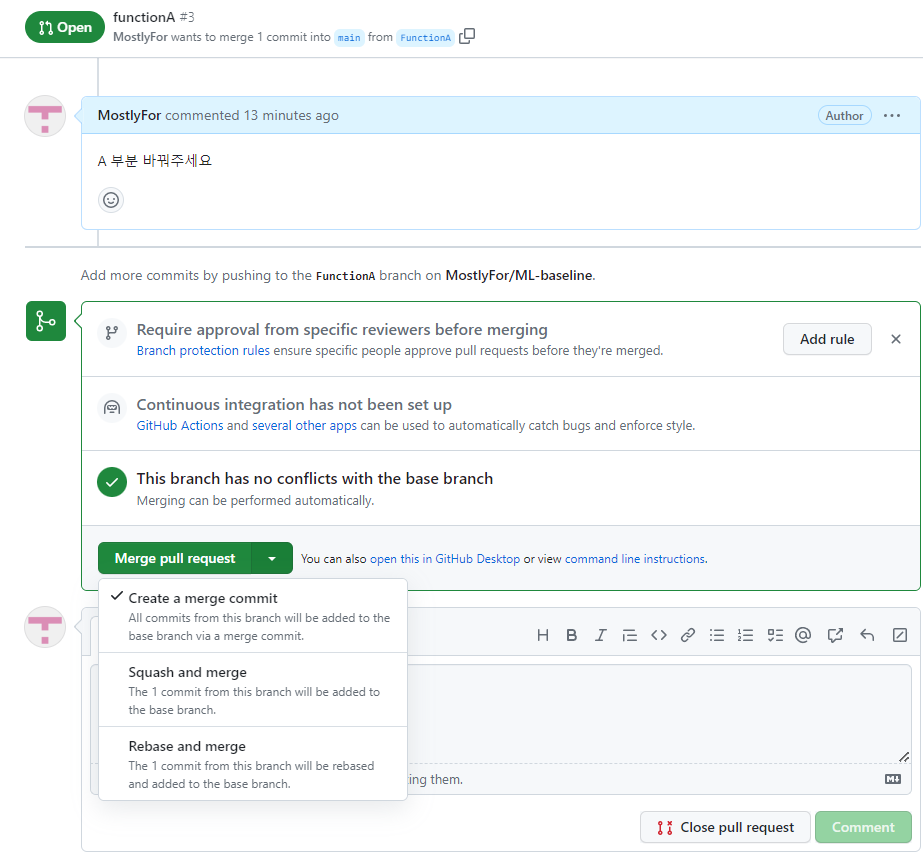This screenshot has width=923, height=855.
Task: Open the merge method dropdown arrow
Action: click(x=272, y=558)
